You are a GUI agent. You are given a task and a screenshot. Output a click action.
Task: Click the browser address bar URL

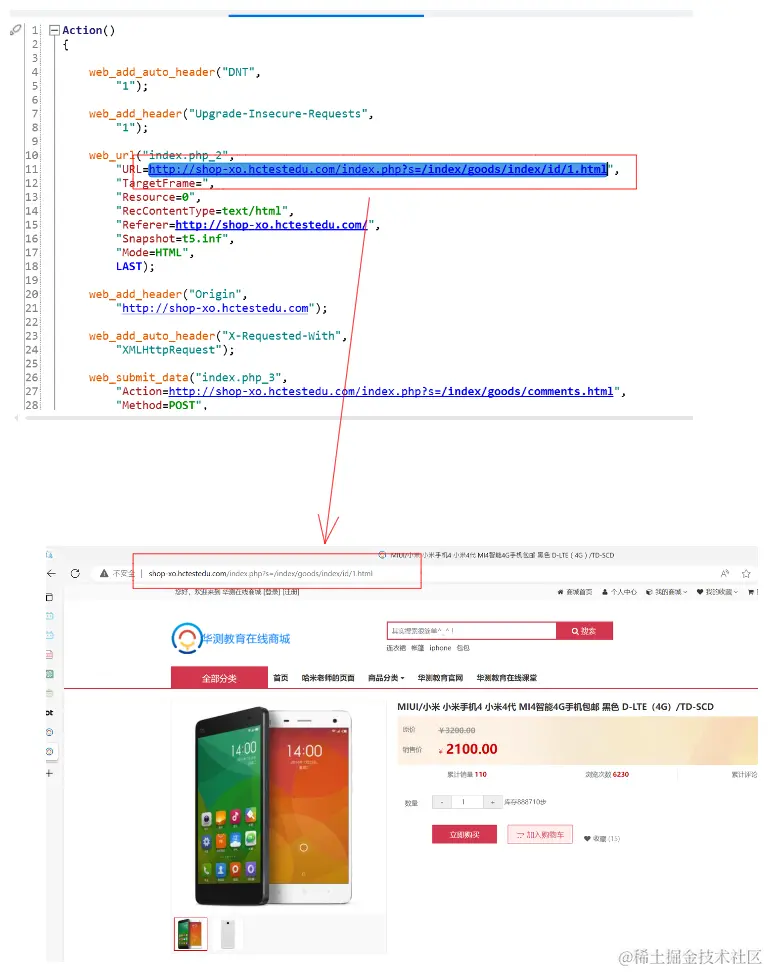click(x=260, y=573)
